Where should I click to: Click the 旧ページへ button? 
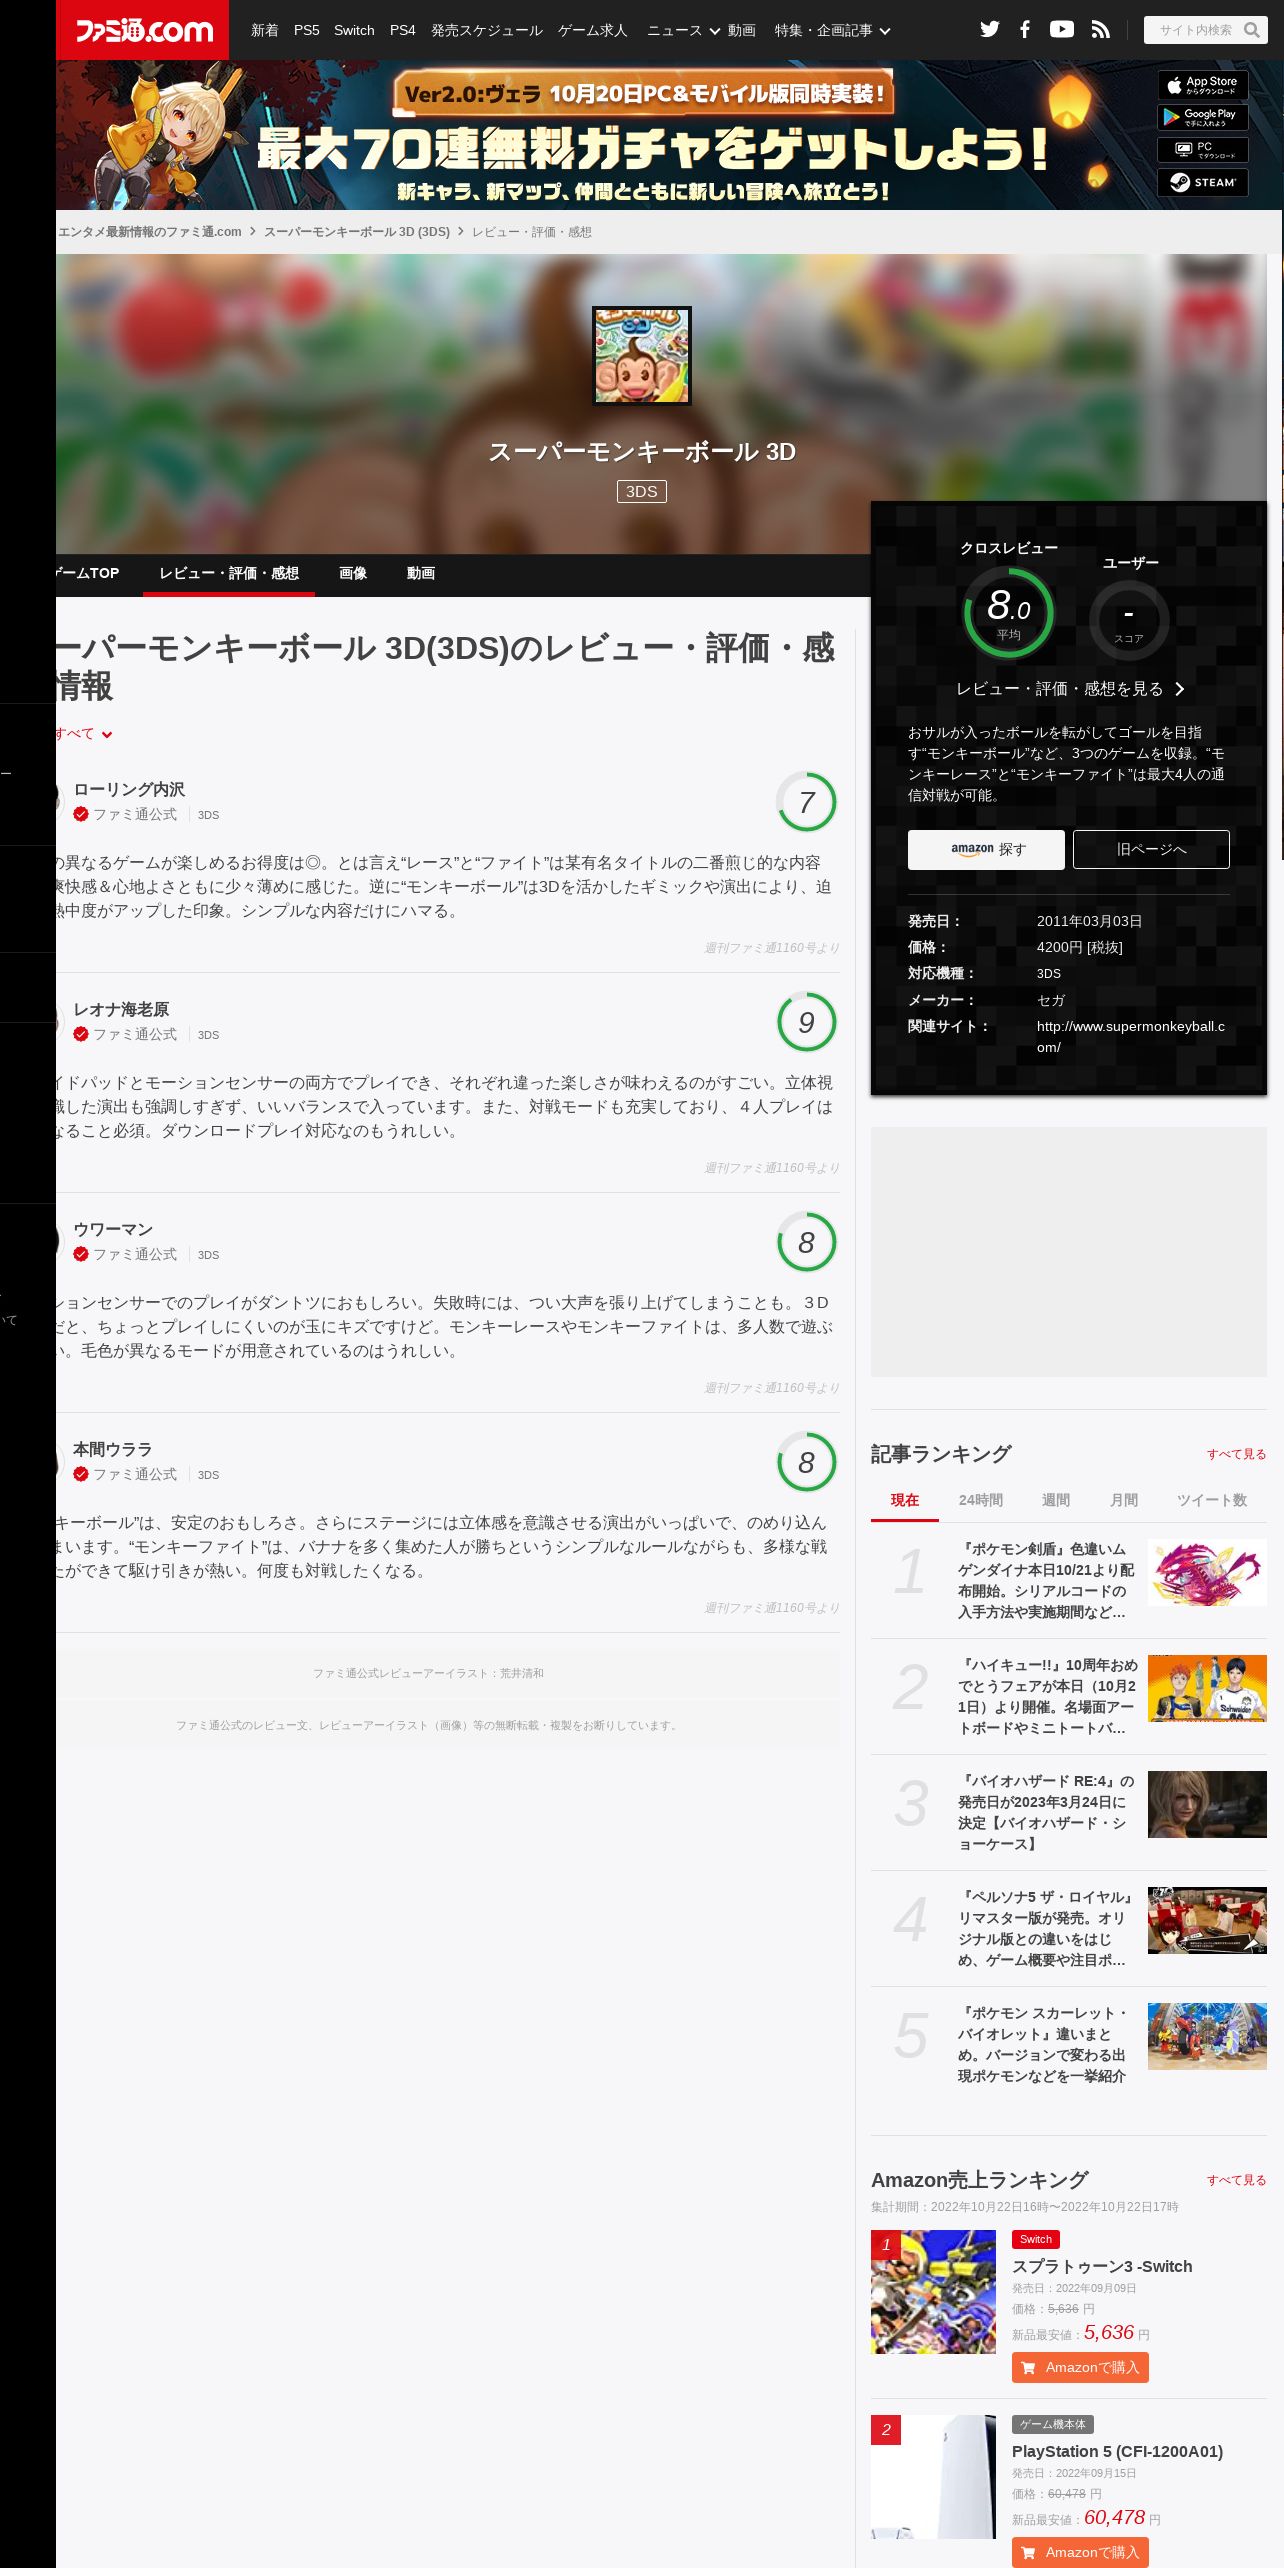pyautogui.click(x=1151, y=849)
